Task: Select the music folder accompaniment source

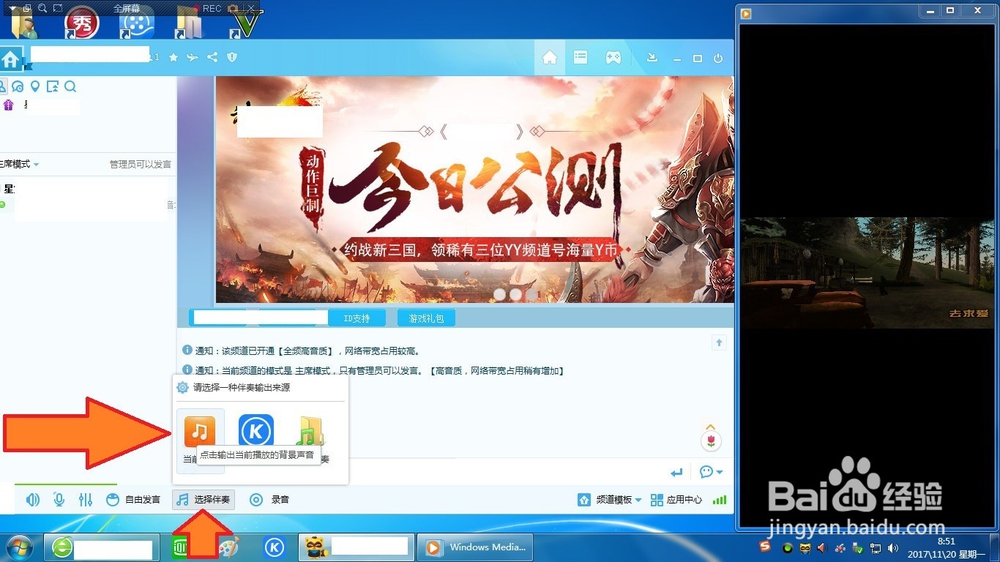Action: coord(310,431)
